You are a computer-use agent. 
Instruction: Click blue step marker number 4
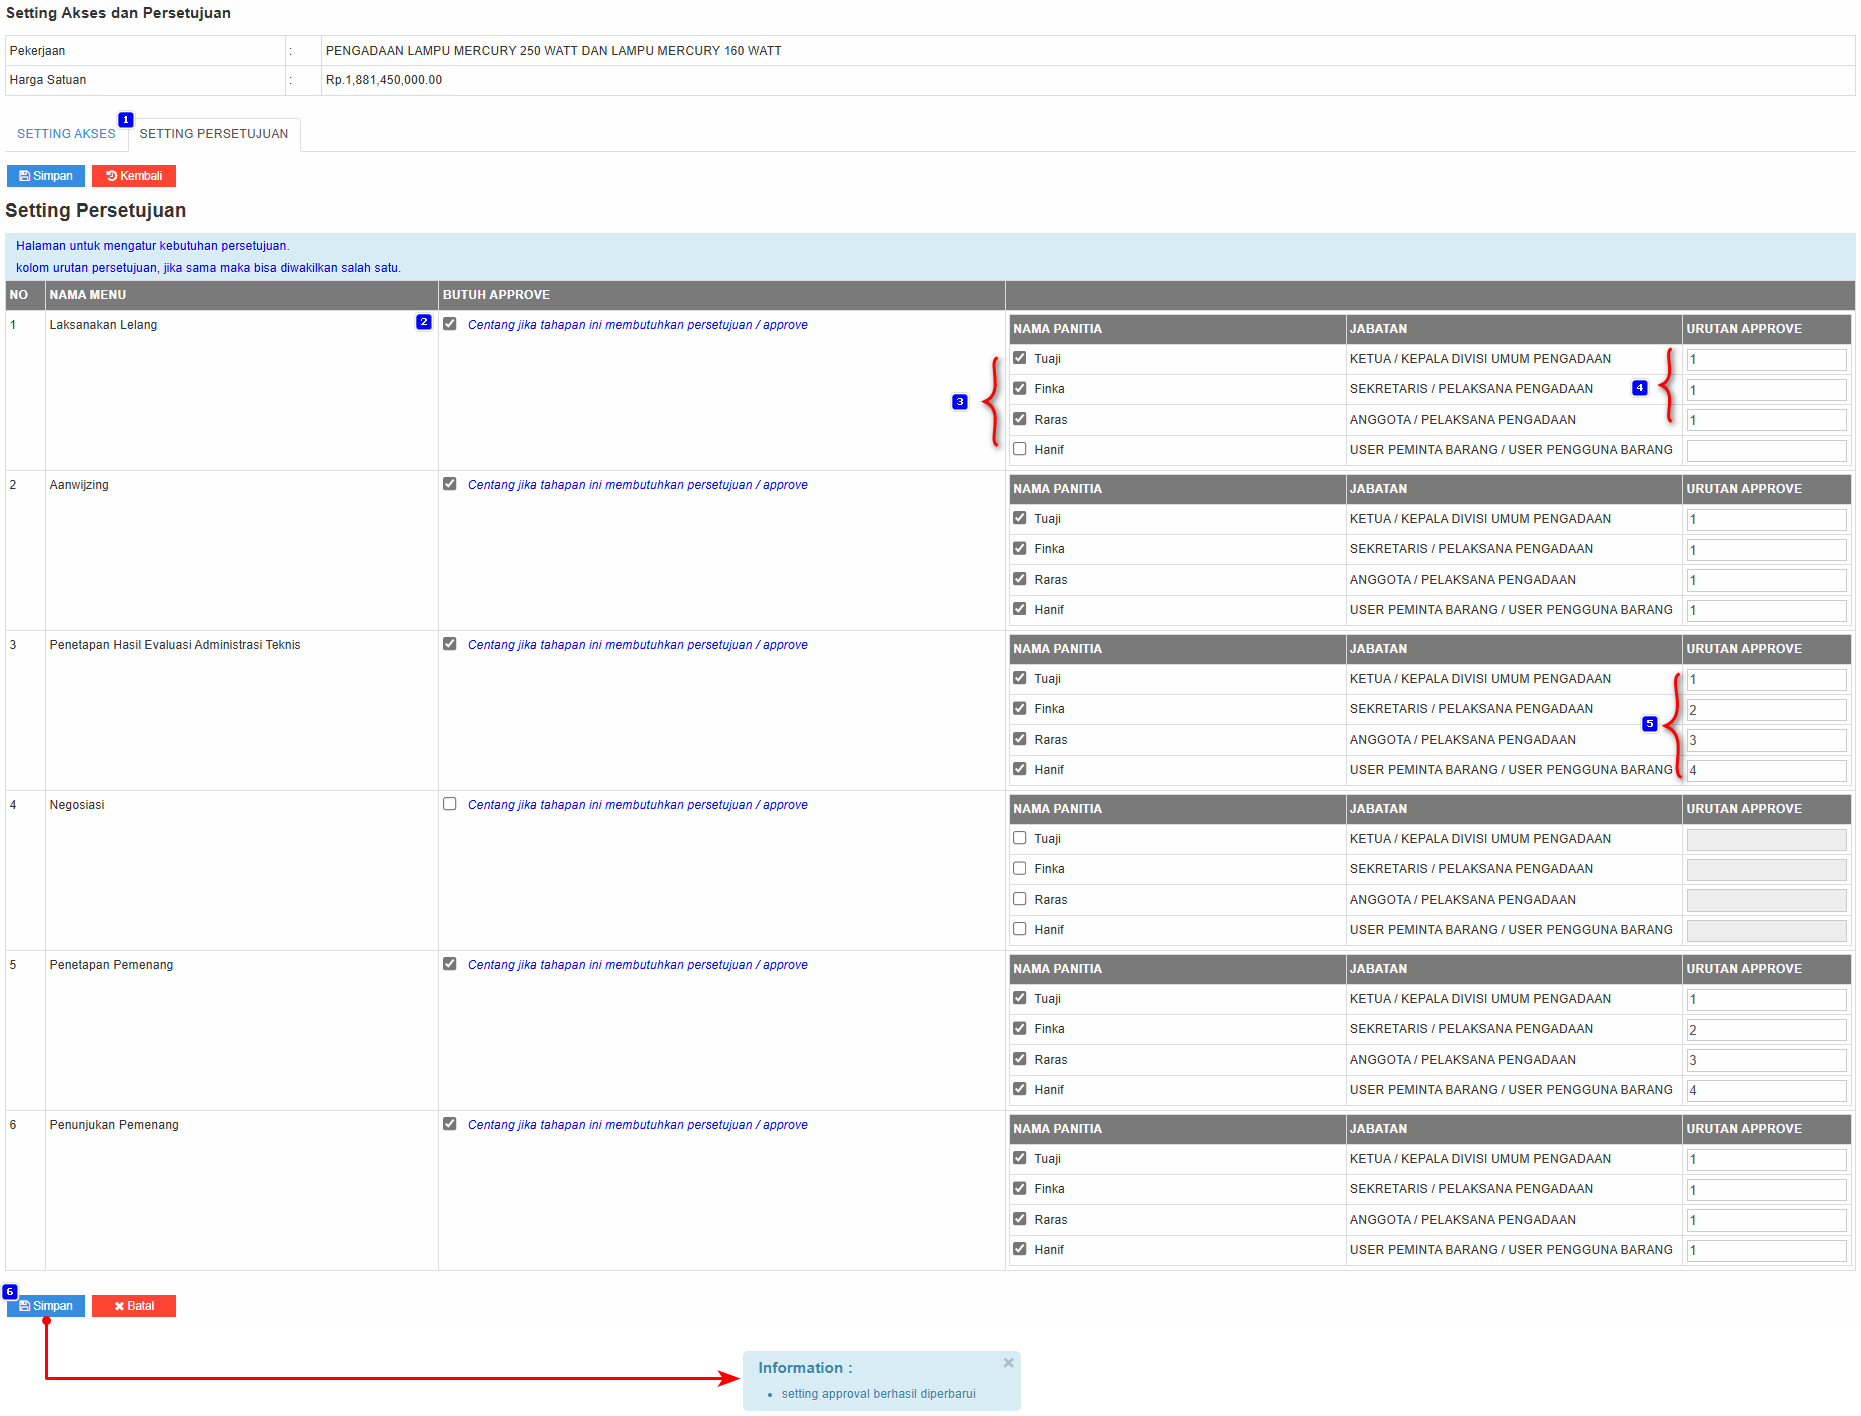click(x=1640, y=388)
